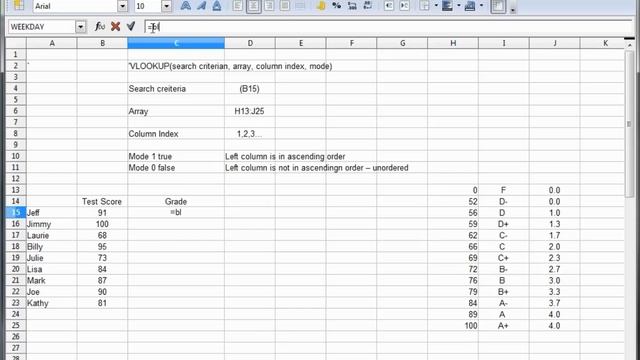Apply the cell background color
This screenshot has height=360, width=640.
447,6
